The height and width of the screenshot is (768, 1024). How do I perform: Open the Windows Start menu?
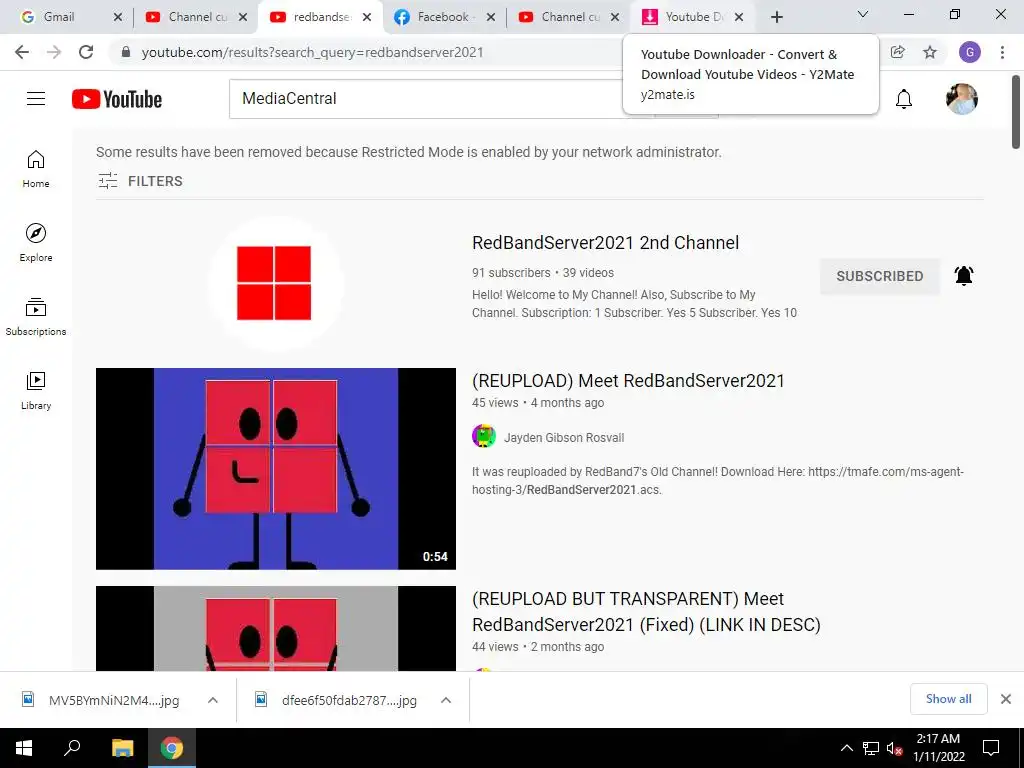[24, 748]
